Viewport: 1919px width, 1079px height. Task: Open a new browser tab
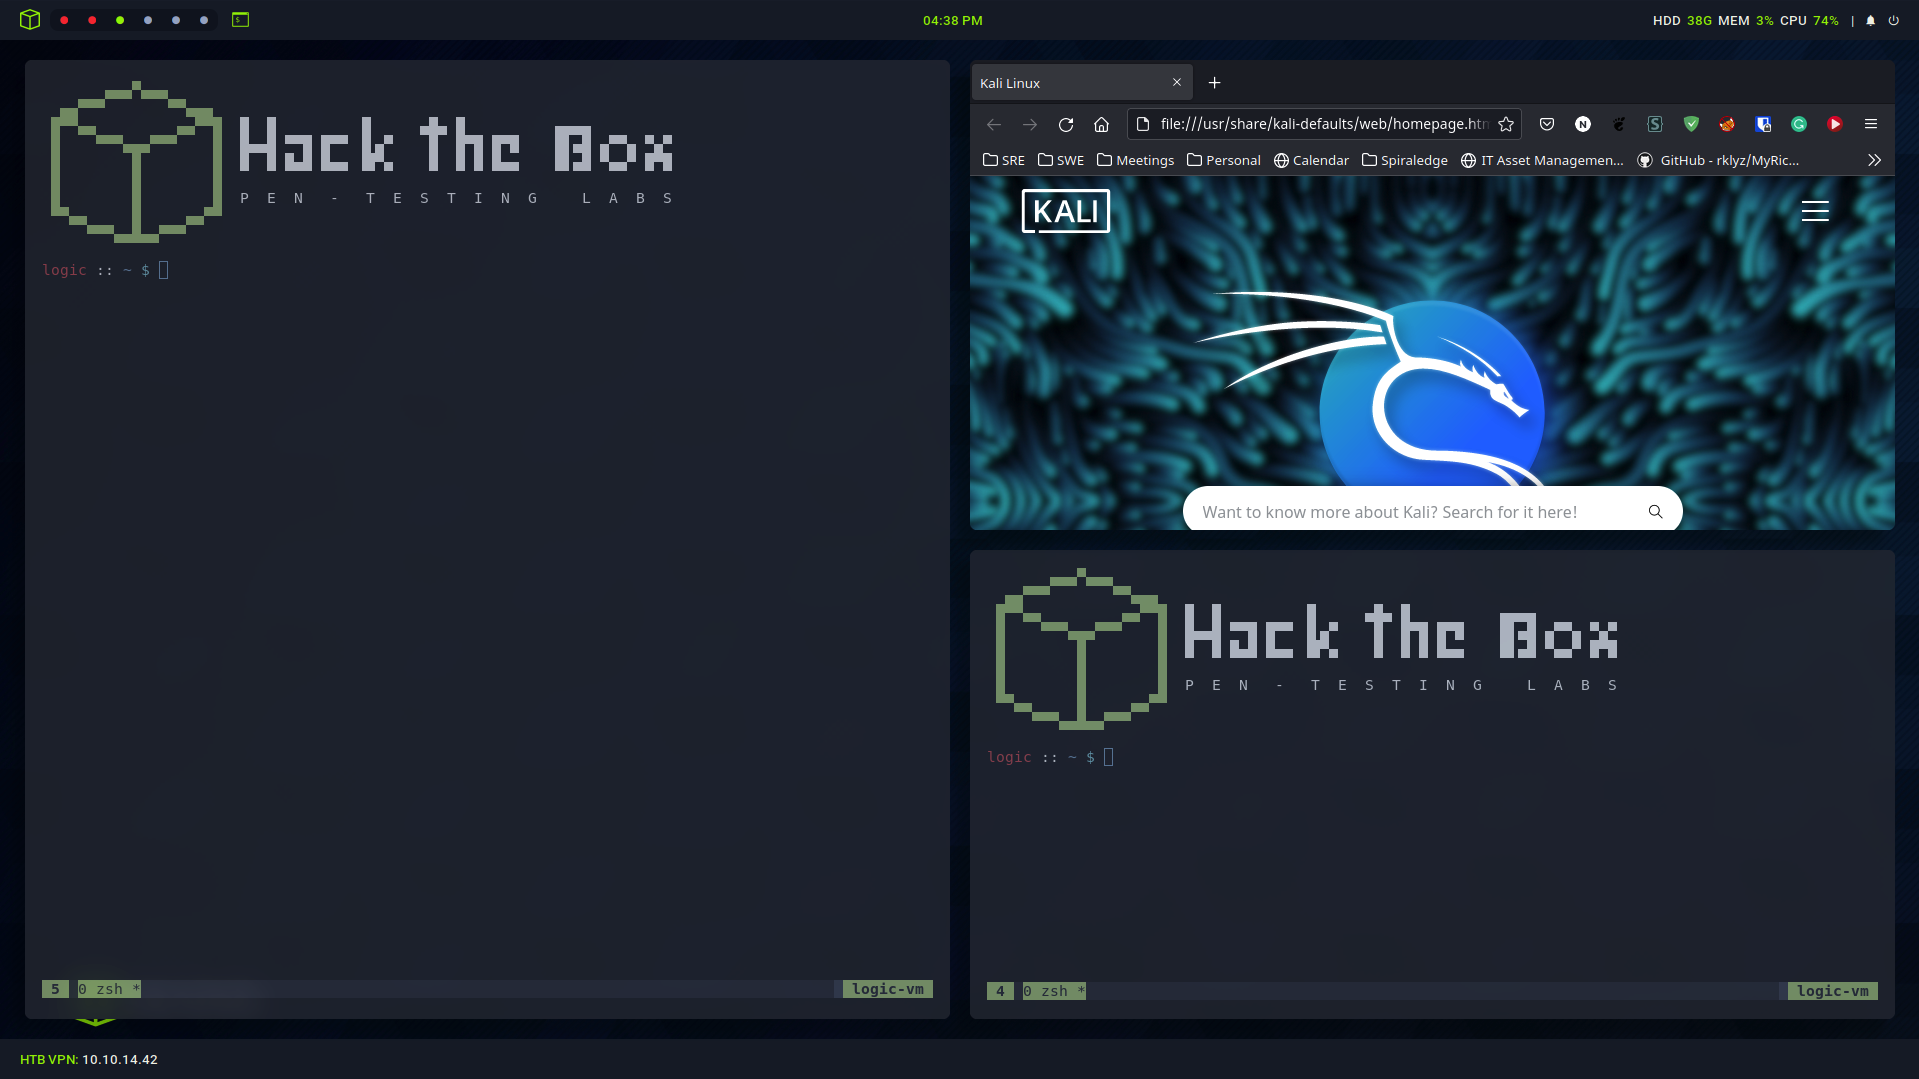tap(1214, 83)
